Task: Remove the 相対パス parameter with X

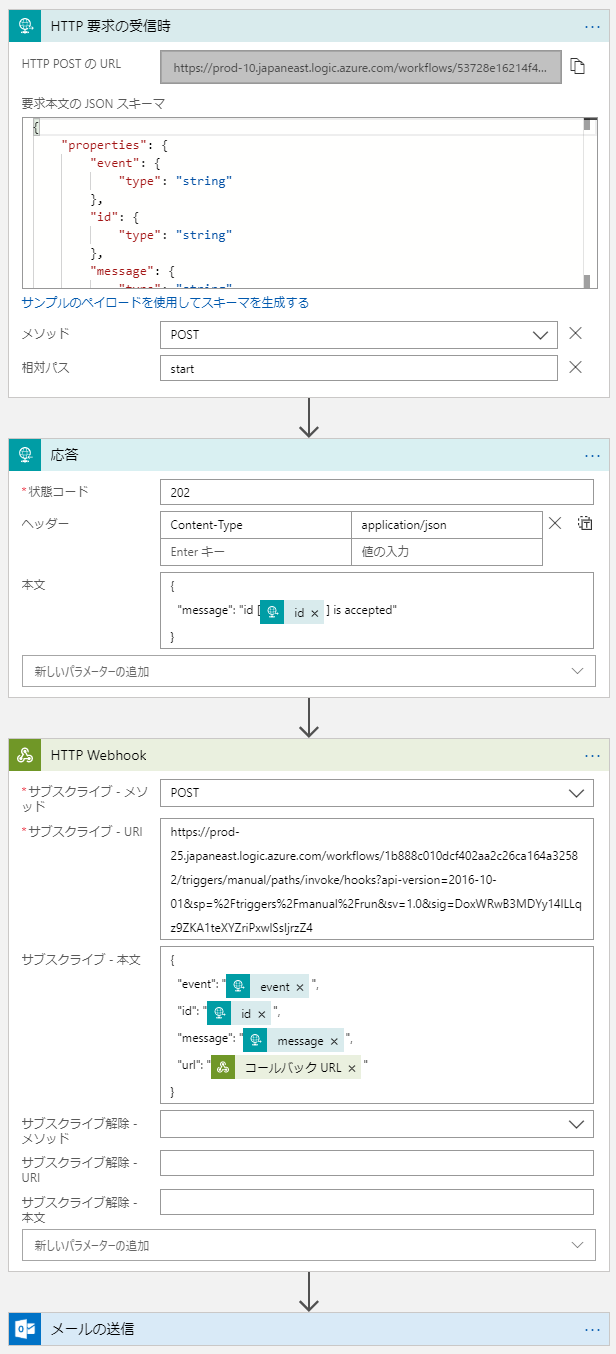Action: pos(575,367)
